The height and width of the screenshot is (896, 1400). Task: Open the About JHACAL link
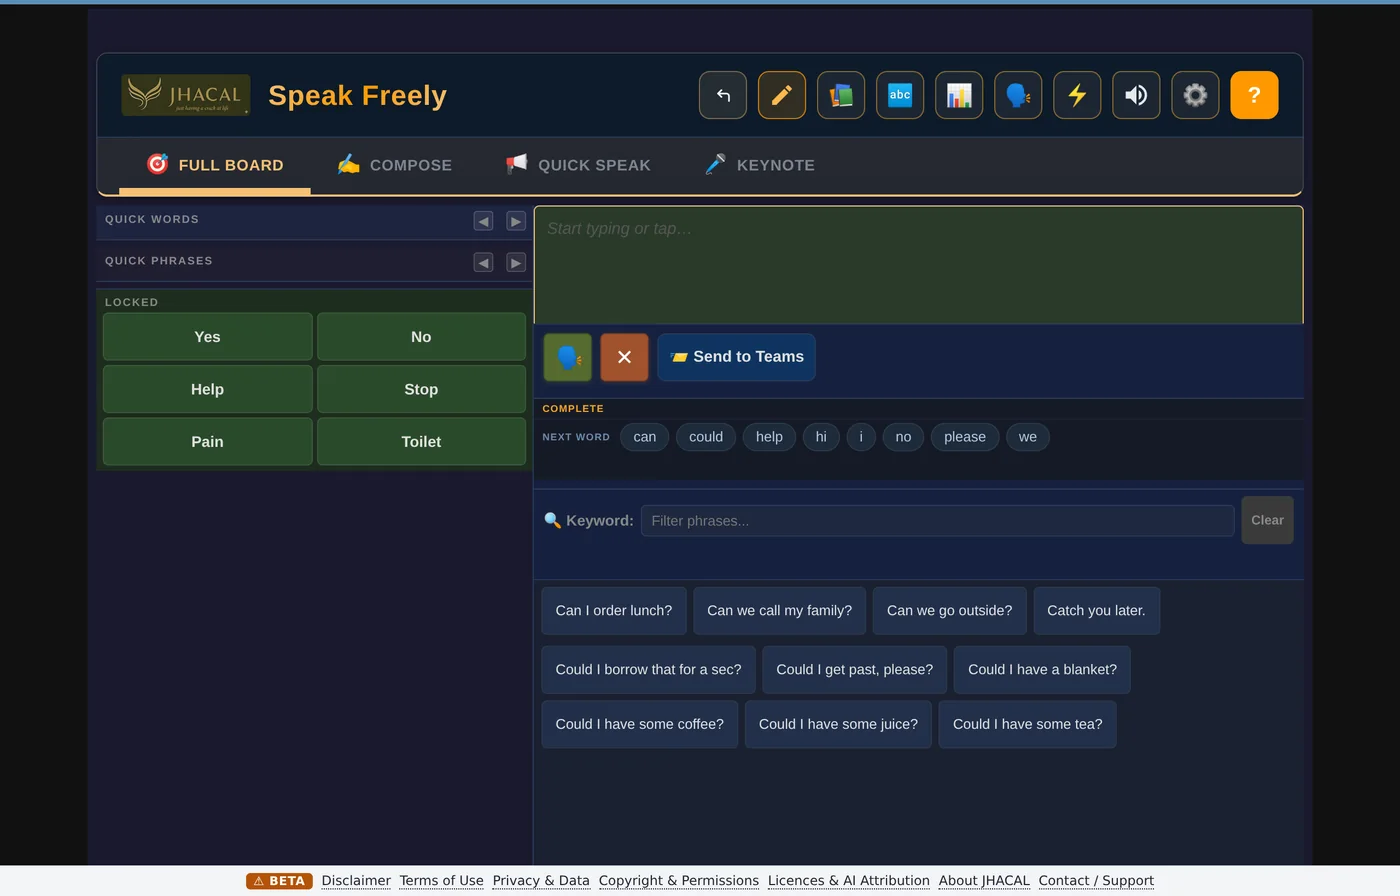pos(984,881)
